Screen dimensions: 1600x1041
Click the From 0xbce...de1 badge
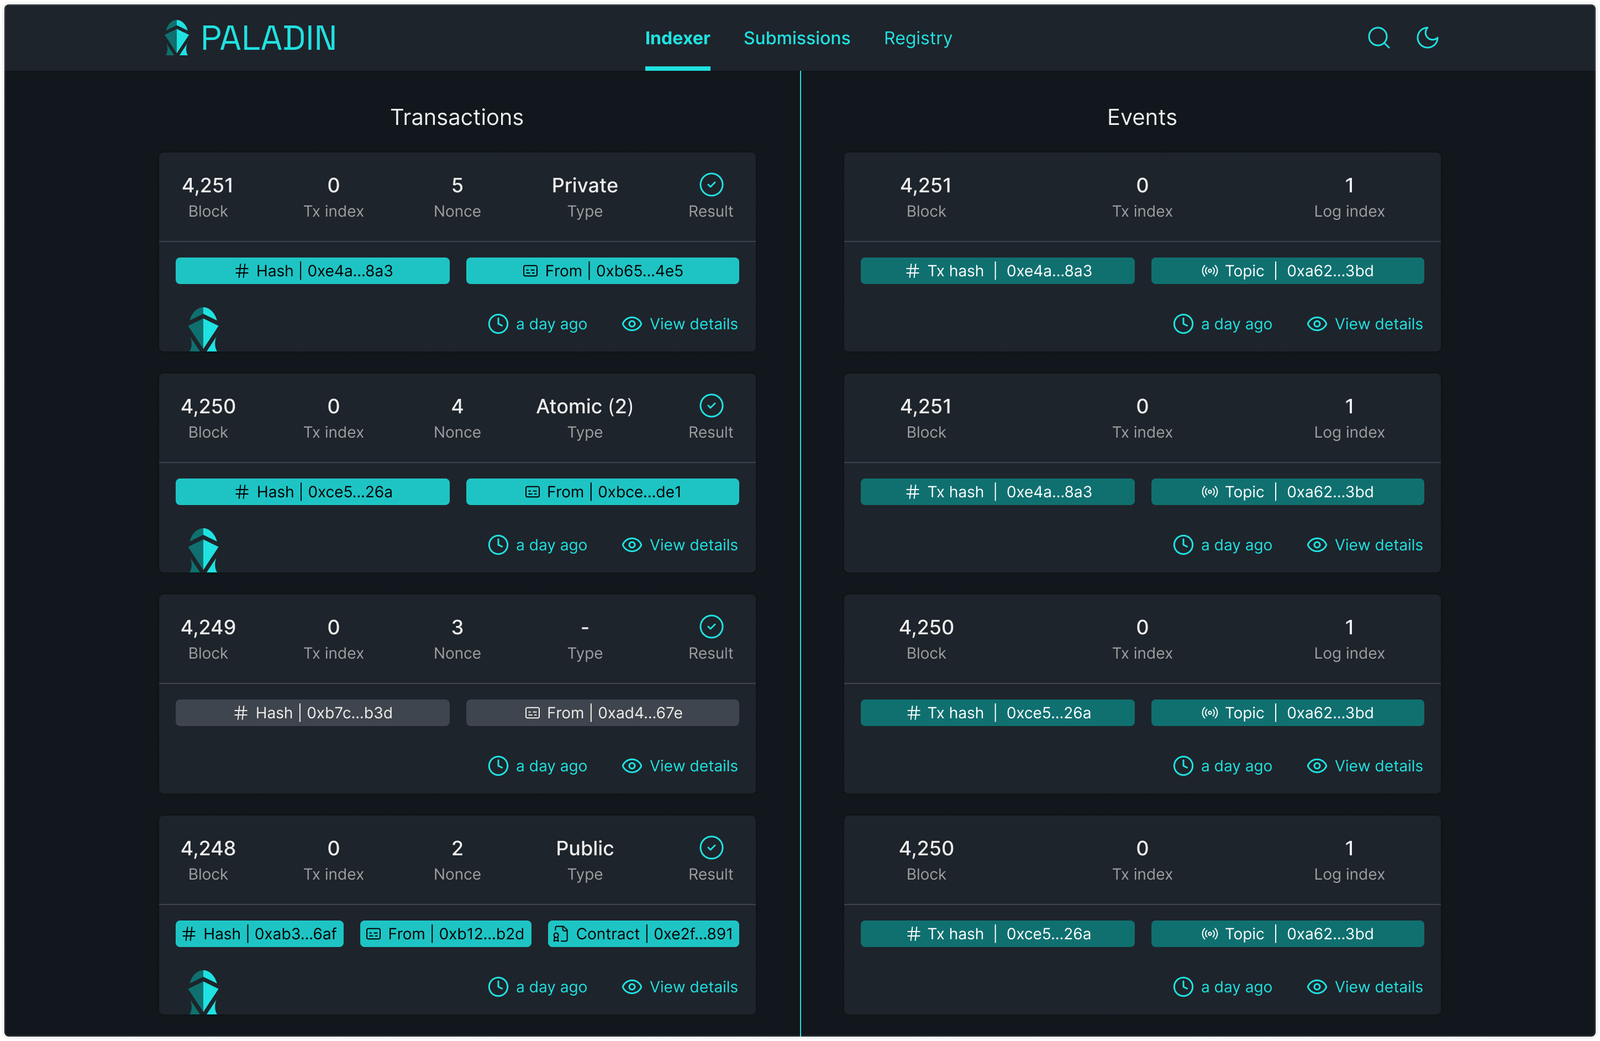click(x=602, y=491)
